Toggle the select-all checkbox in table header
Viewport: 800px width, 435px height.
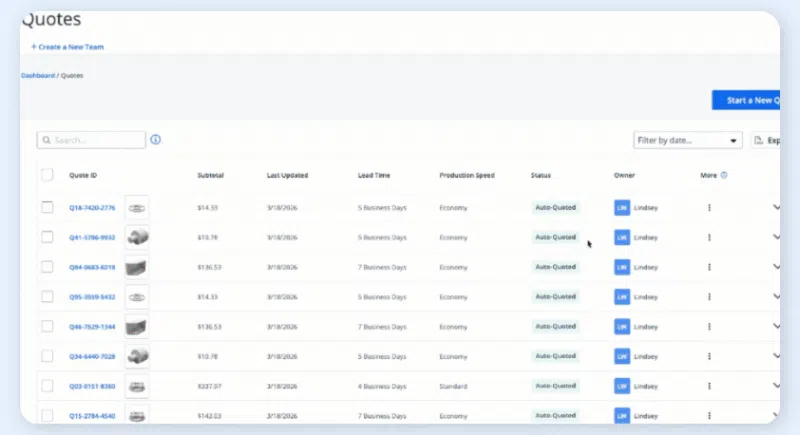click(47, 175)
